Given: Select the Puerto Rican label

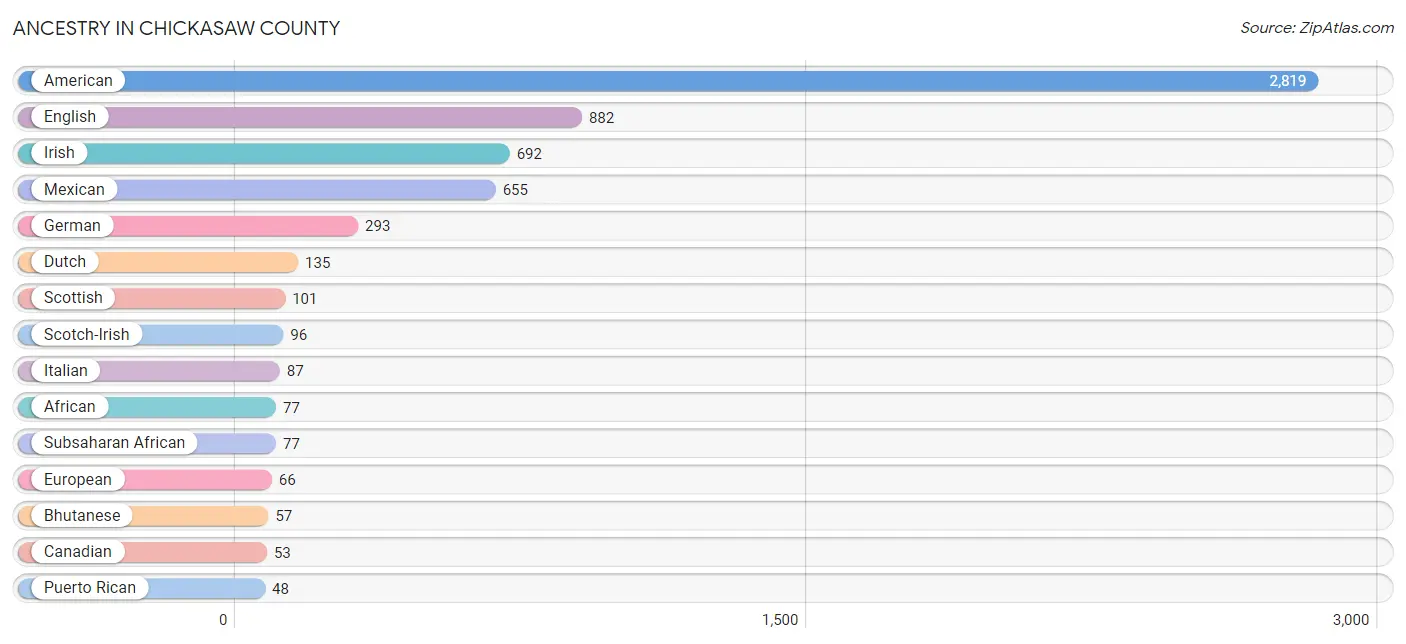Looking at the screenshot, I should 90,588.
